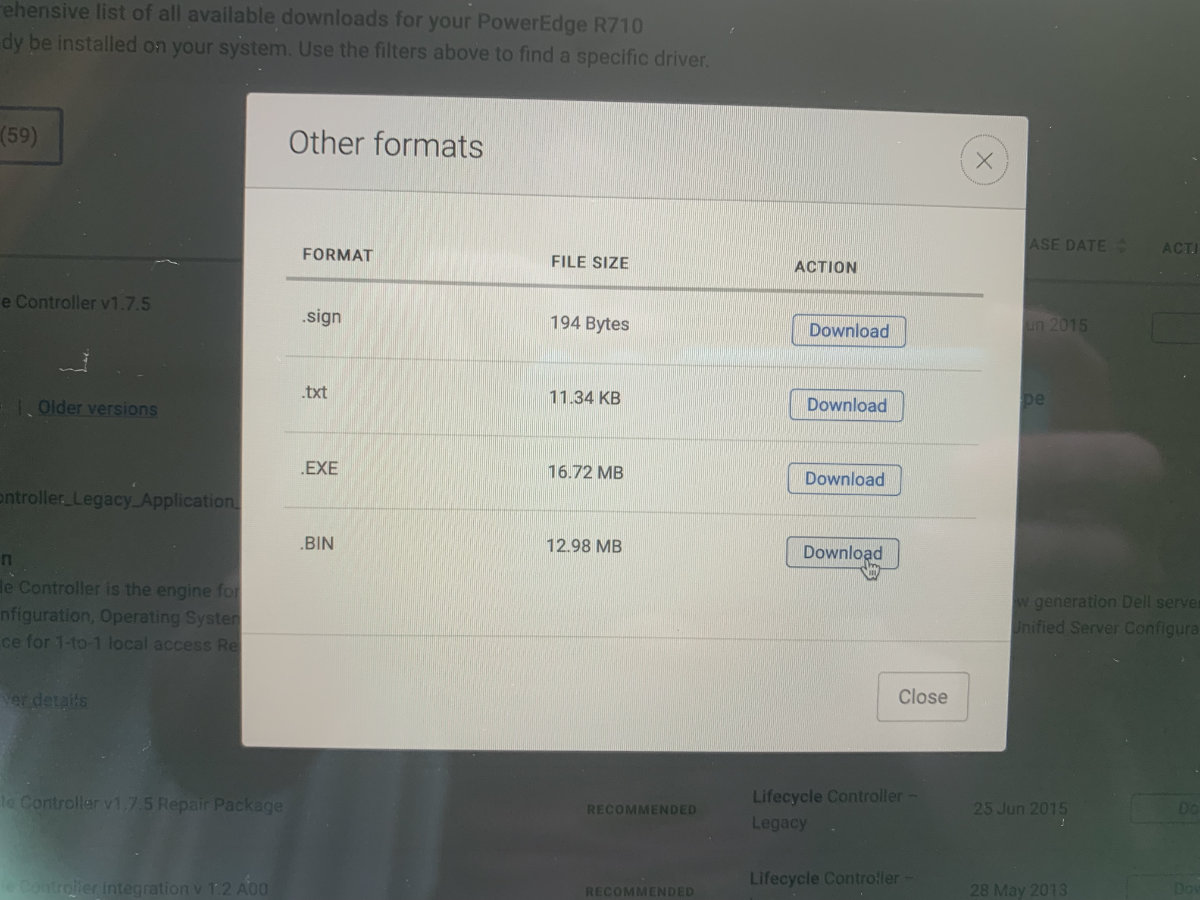This screenshot has height=900, width=1200.
Task: Click the FORMAT column header
Action: (337, 255)
